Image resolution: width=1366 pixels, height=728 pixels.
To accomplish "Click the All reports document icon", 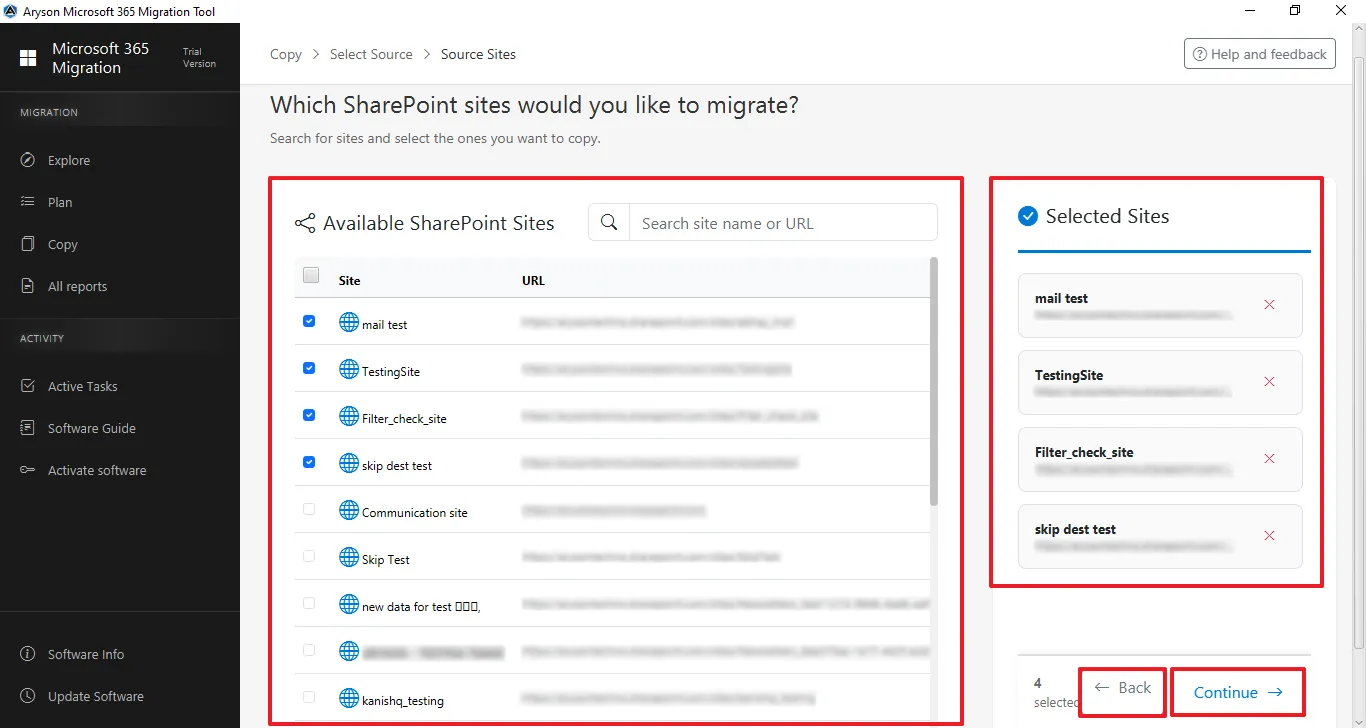I will pyautogui.click(x=28, y=286).
